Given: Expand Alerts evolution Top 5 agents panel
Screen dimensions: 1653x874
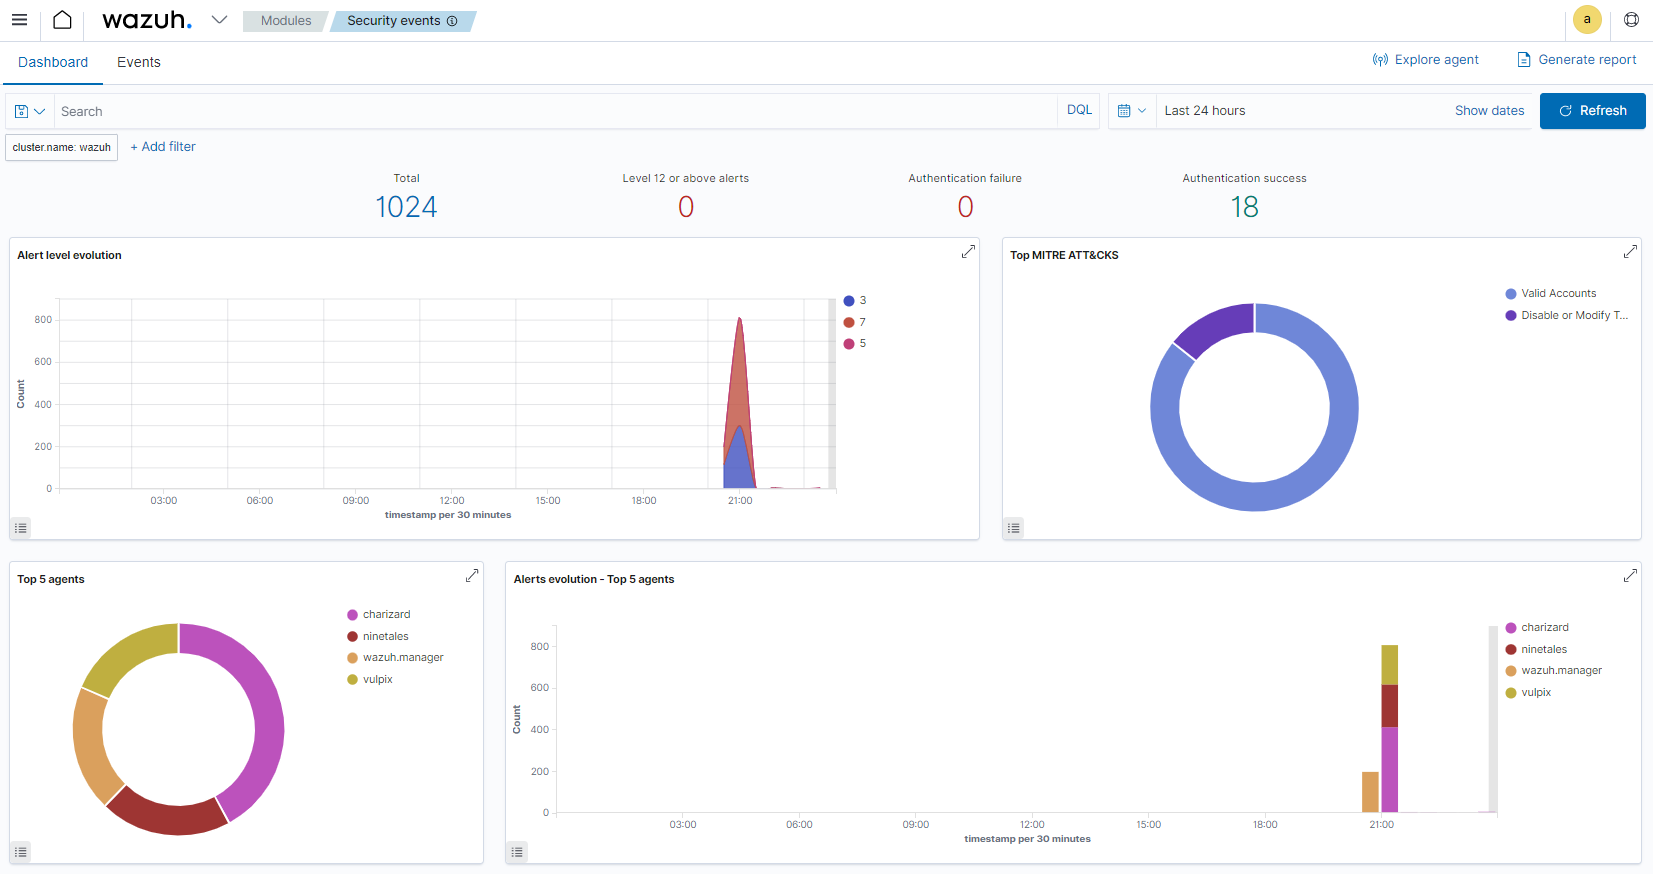Looking at the screenshot, I should [1630, 576].
